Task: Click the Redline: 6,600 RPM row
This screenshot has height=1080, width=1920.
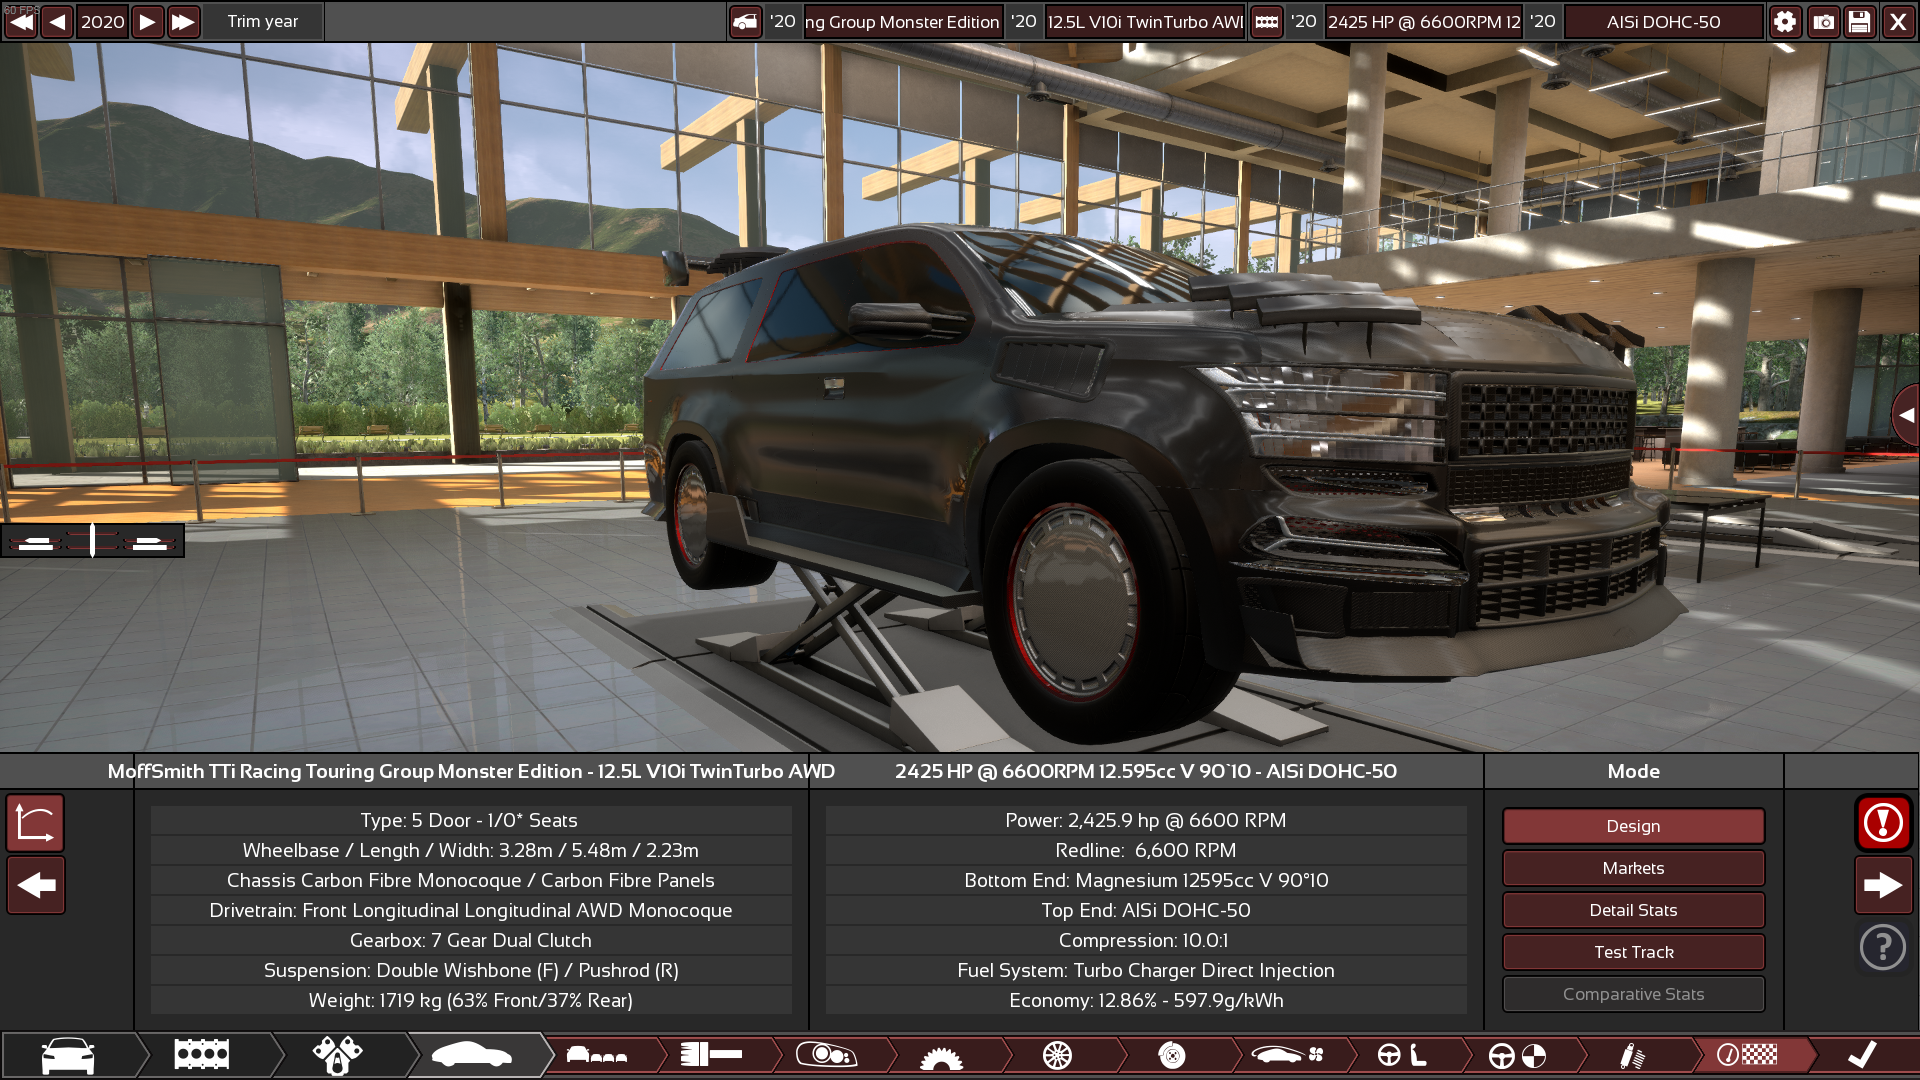Action: click(1146, 850)
